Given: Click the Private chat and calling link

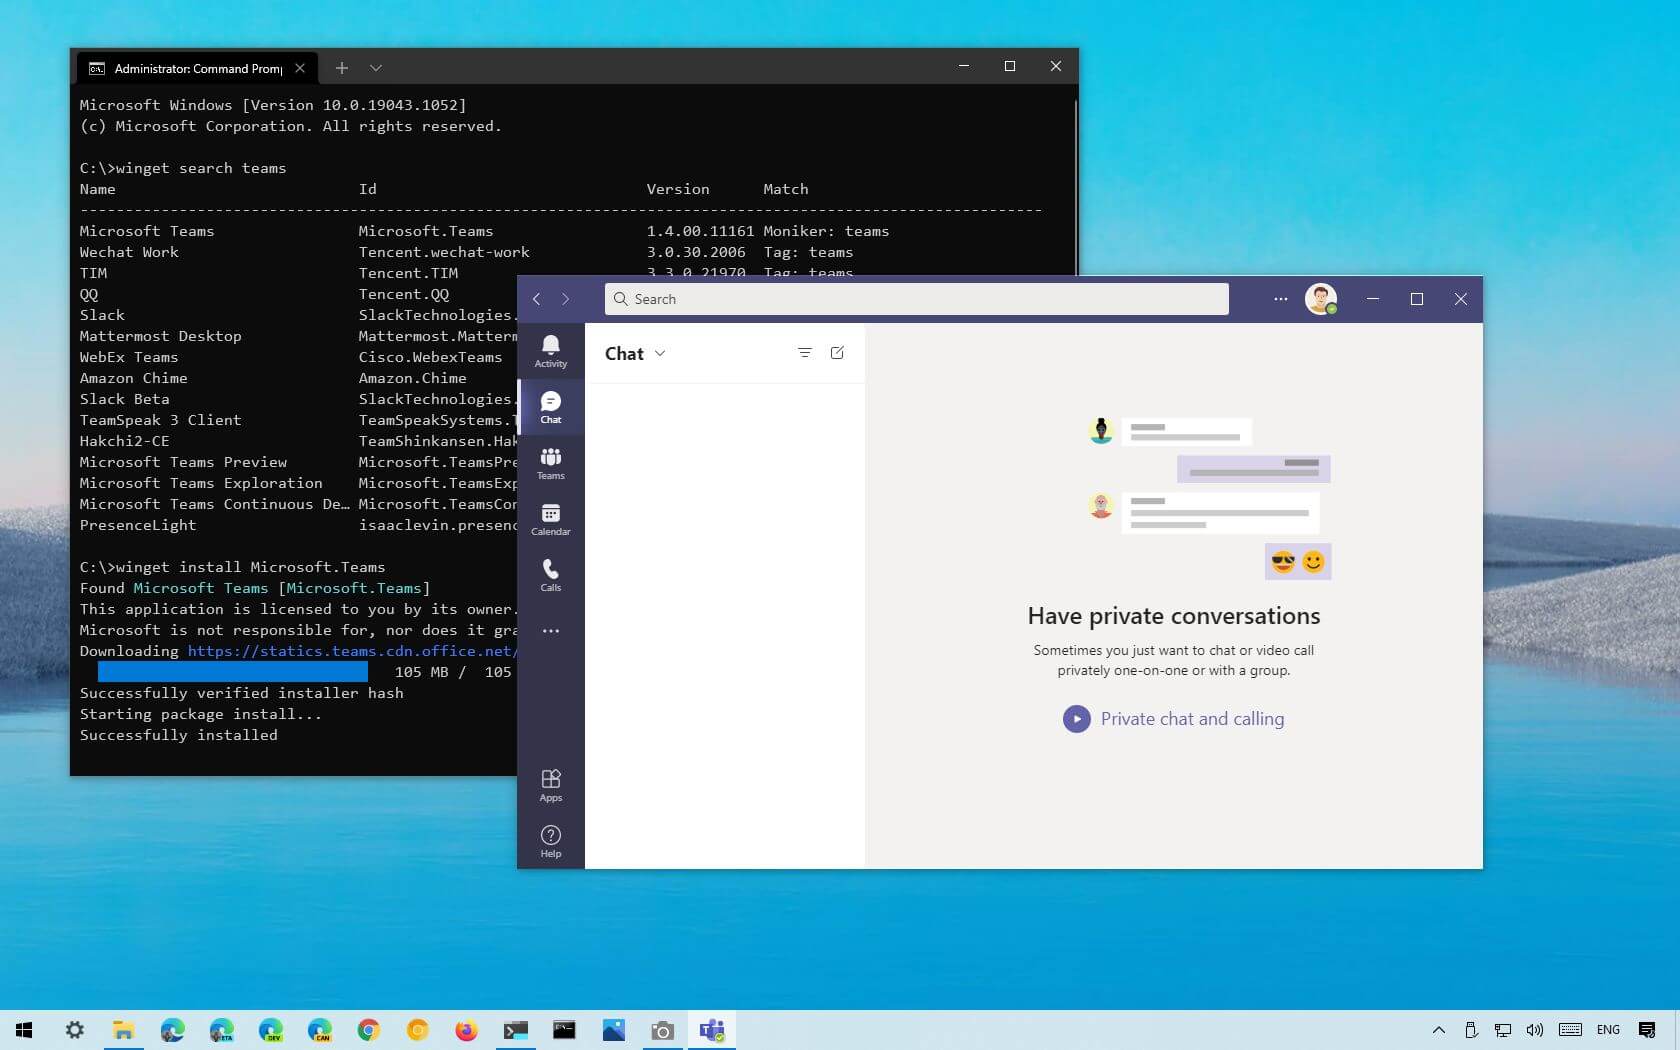Looking at the screenshot, I should point(1192,719).
